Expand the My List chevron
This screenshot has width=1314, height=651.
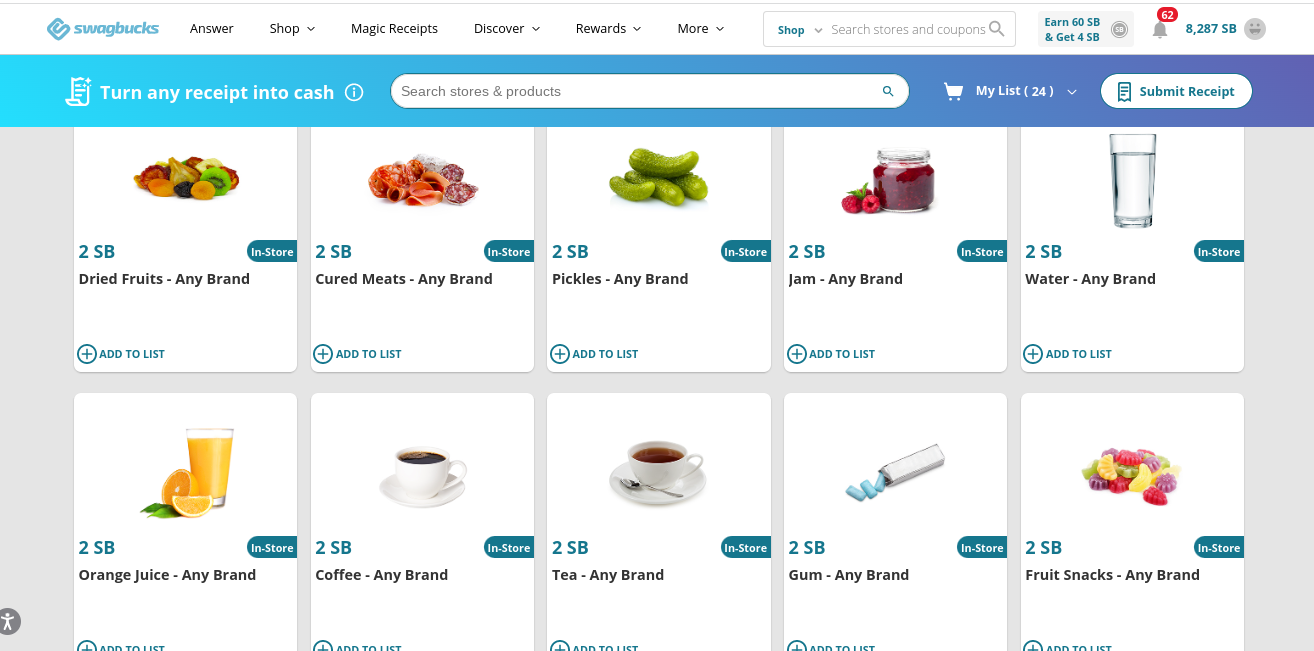click(1072, 92)
